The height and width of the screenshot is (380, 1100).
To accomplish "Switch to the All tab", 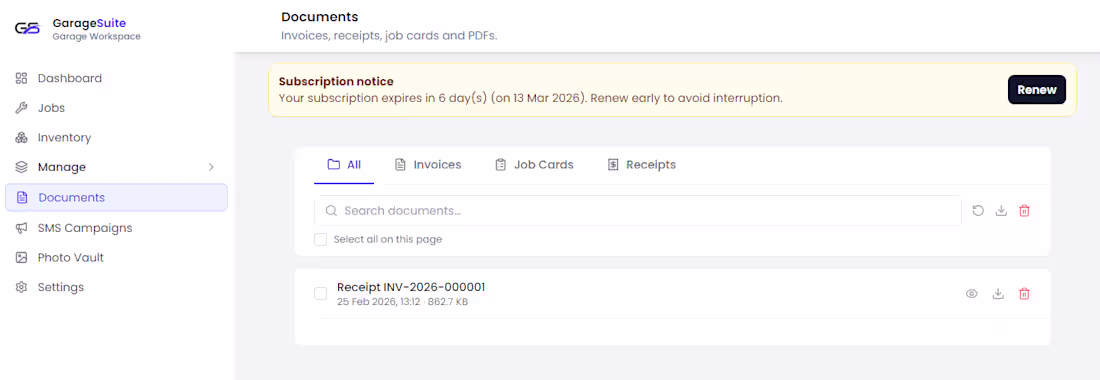I will click(344, 165).
